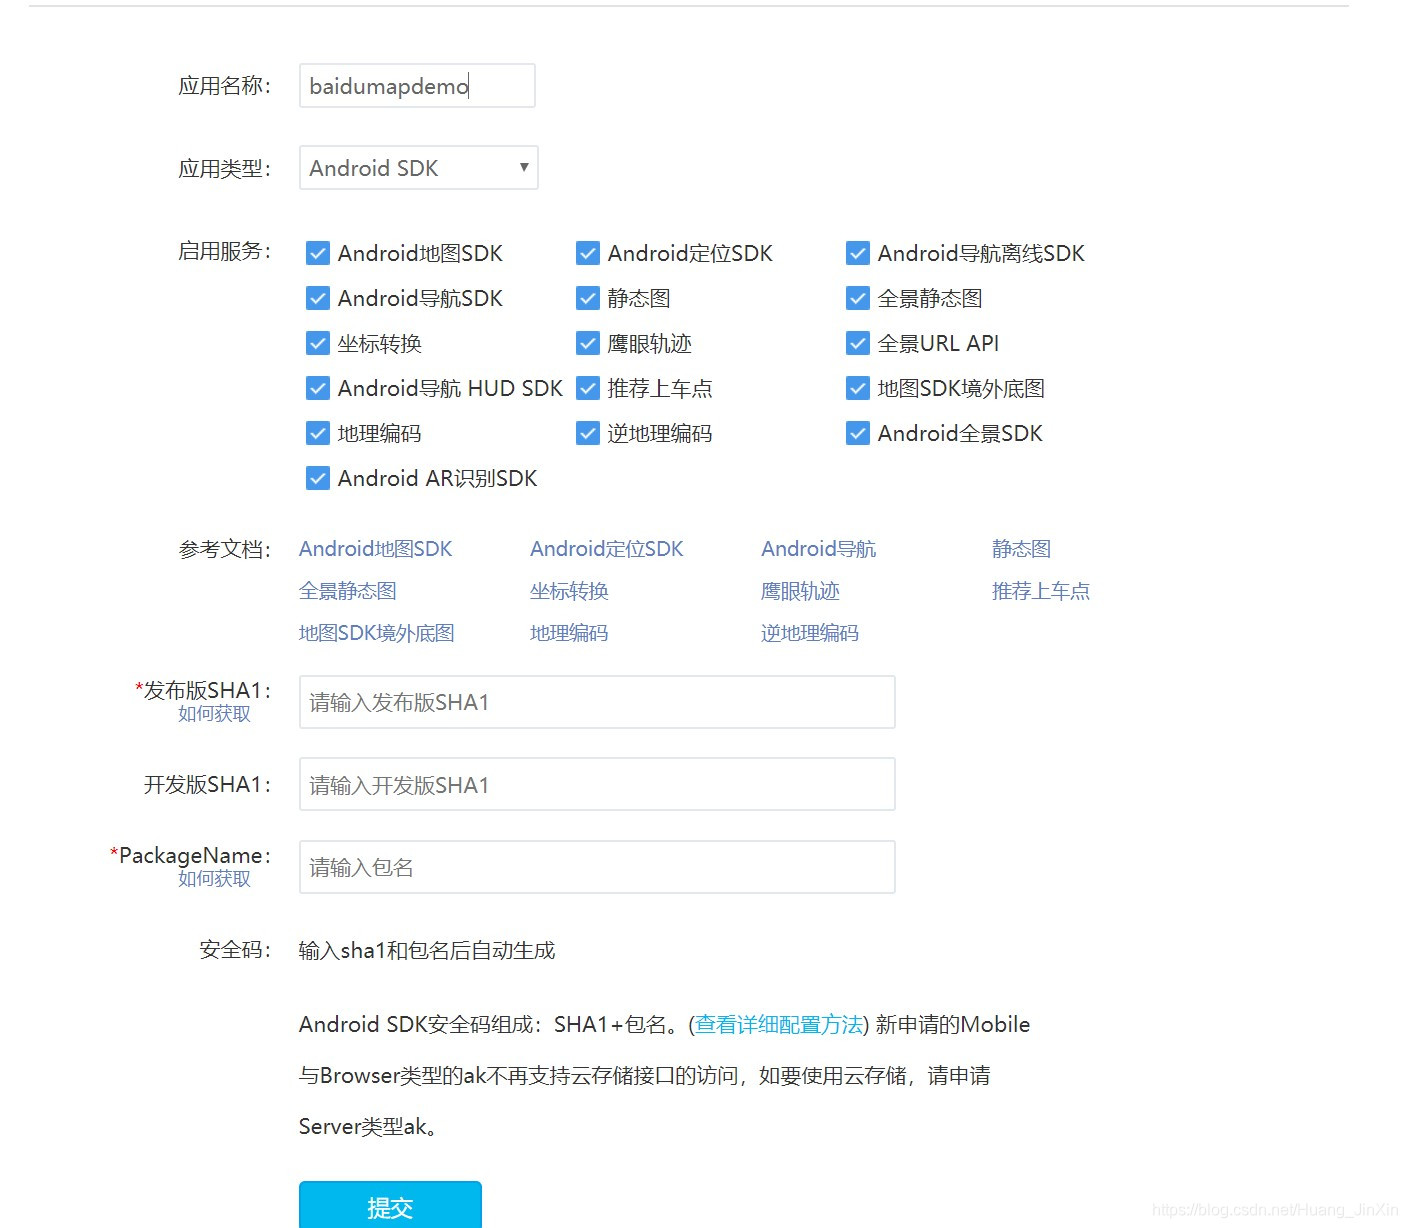Open the 全景静态图 reference doc link

(348, 591)
